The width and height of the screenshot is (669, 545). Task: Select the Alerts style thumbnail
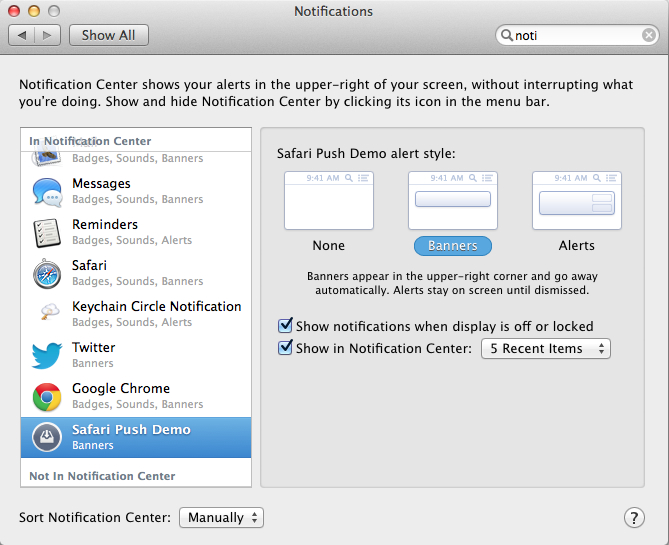pos(576,202)
